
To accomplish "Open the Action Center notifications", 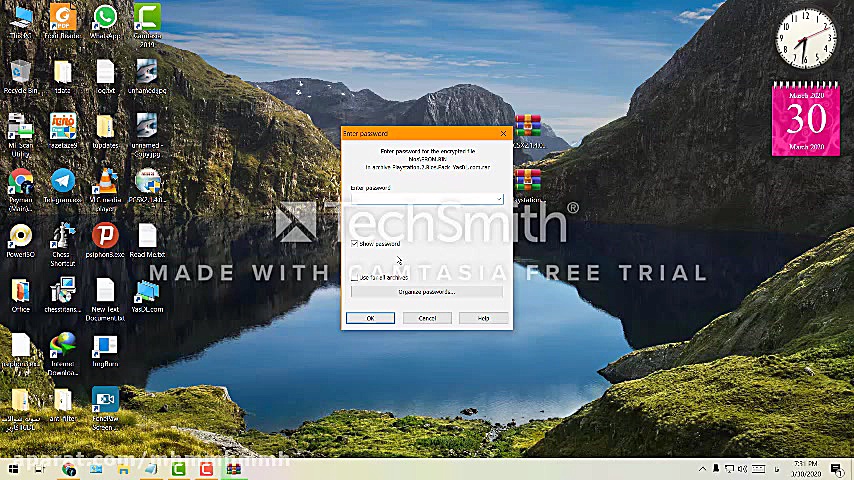I will 836,469.
